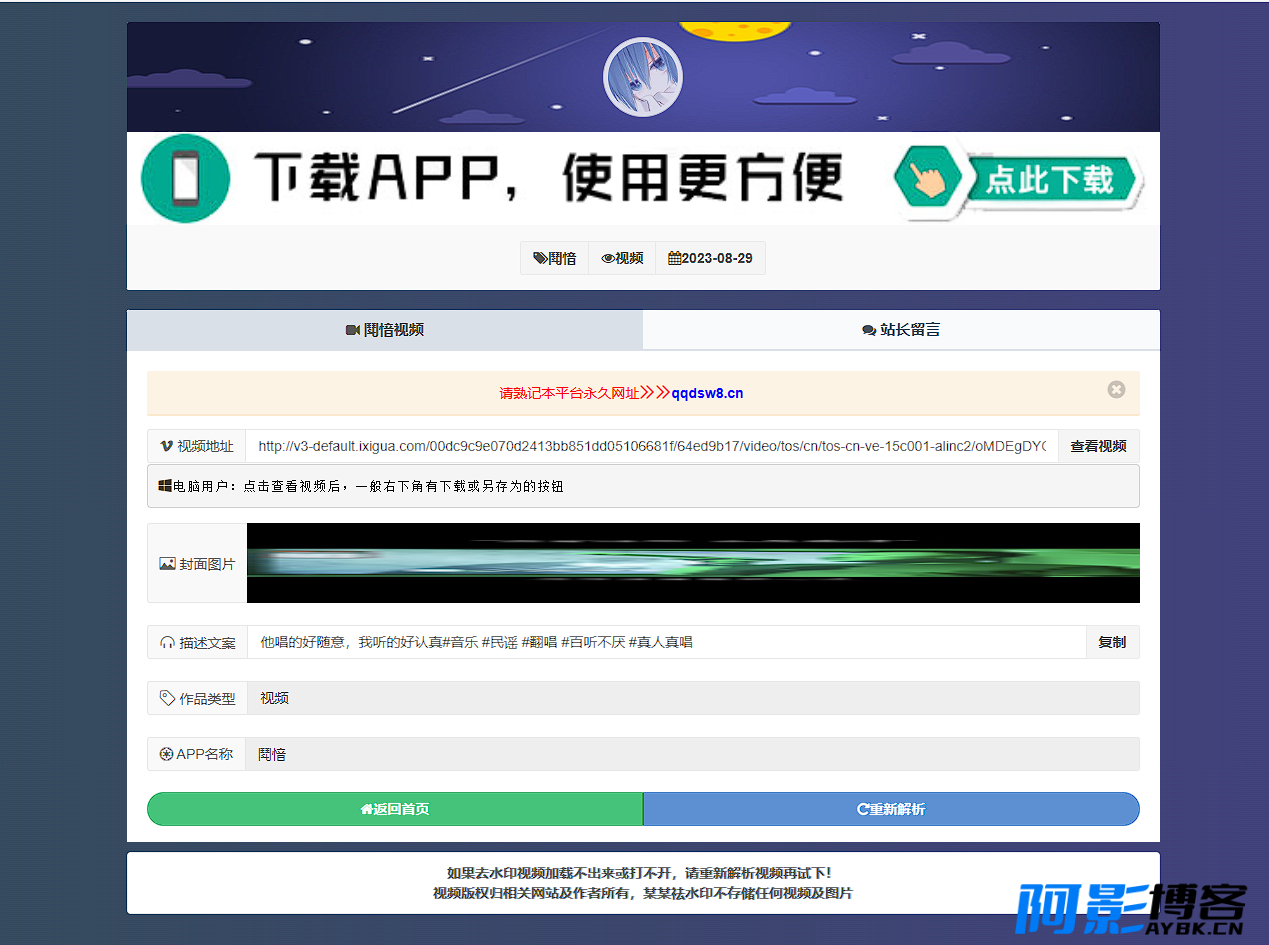Click the video URL input field
This screenshot has height=945, width=1269.
[652, 446]
